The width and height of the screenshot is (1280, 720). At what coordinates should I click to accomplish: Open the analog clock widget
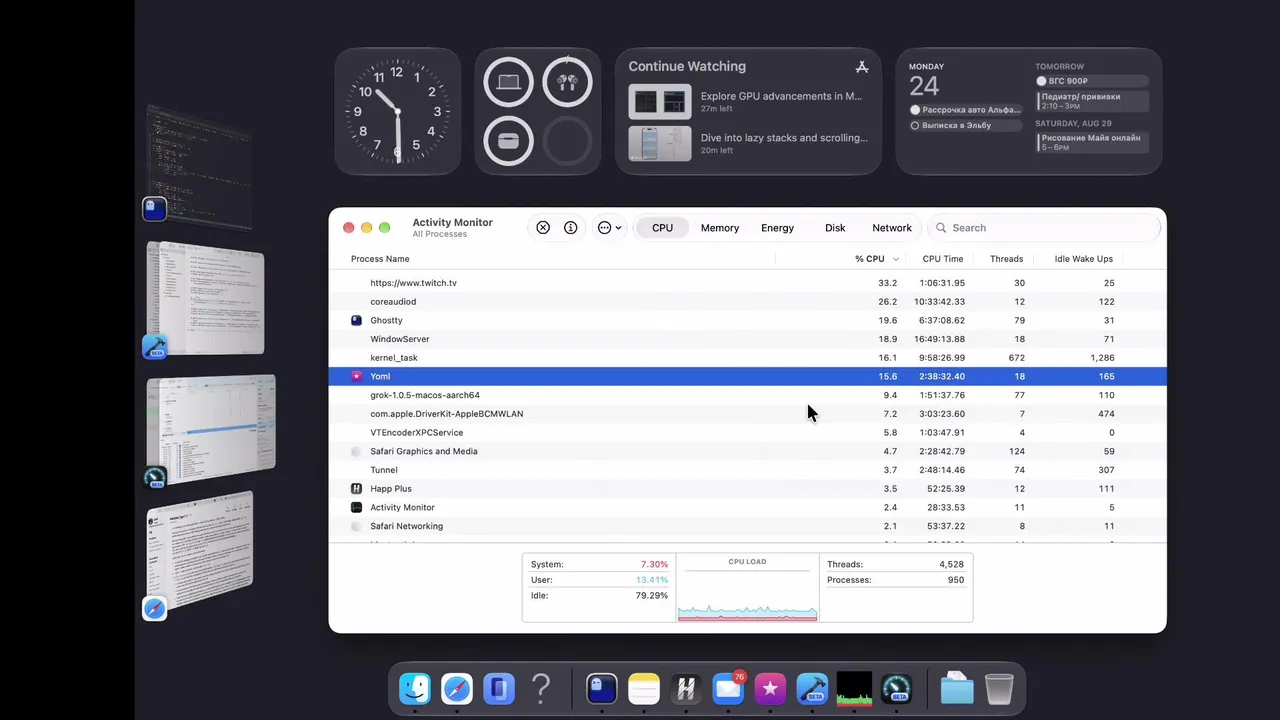tap(397, 111)
